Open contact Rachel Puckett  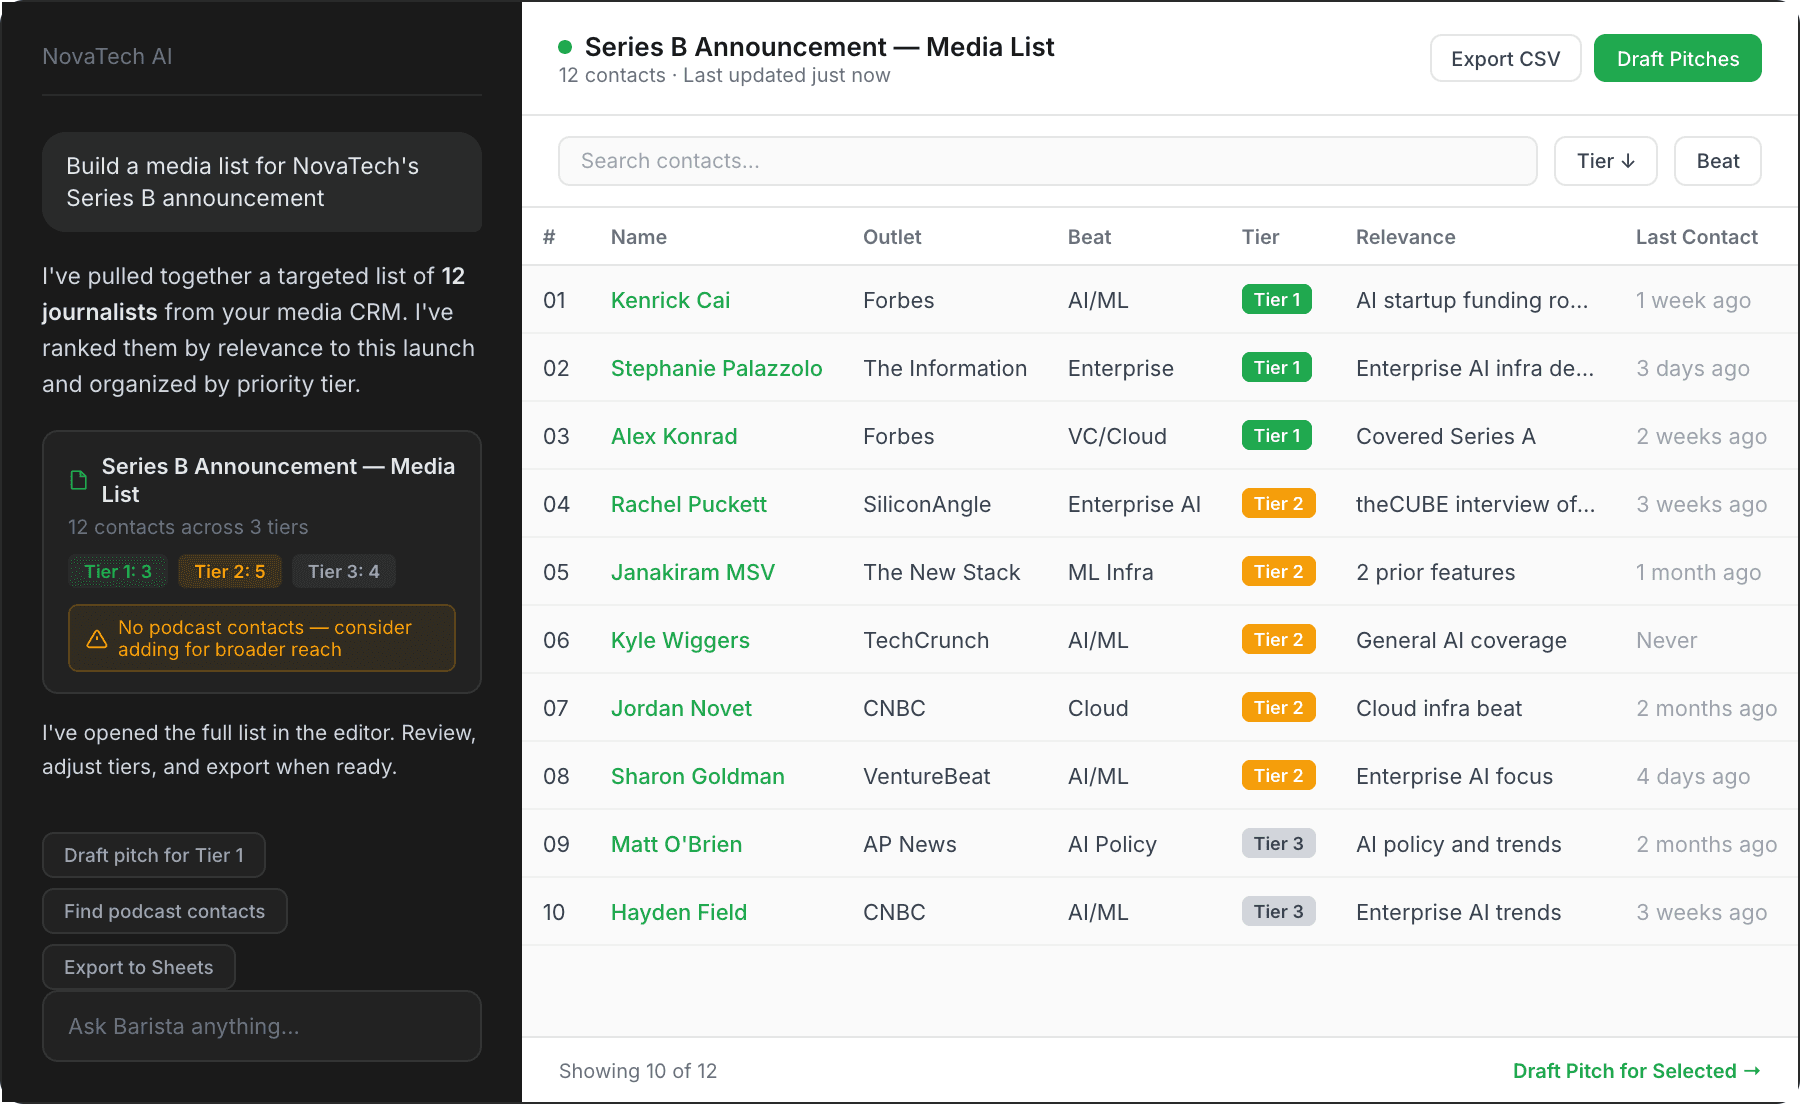point(689,504)
